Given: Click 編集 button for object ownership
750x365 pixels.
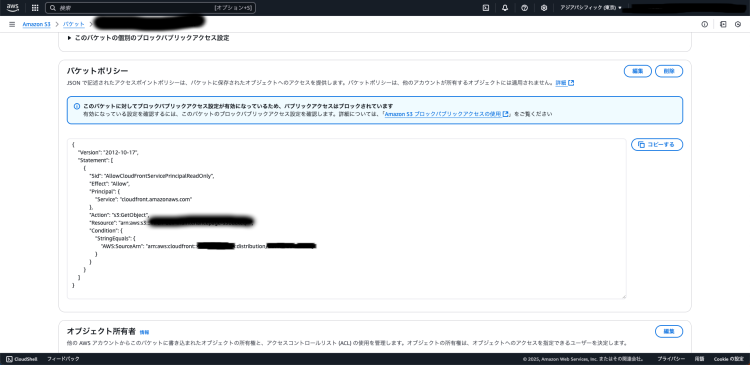Looking at the screenshot, I should click(x=669, y=331).
